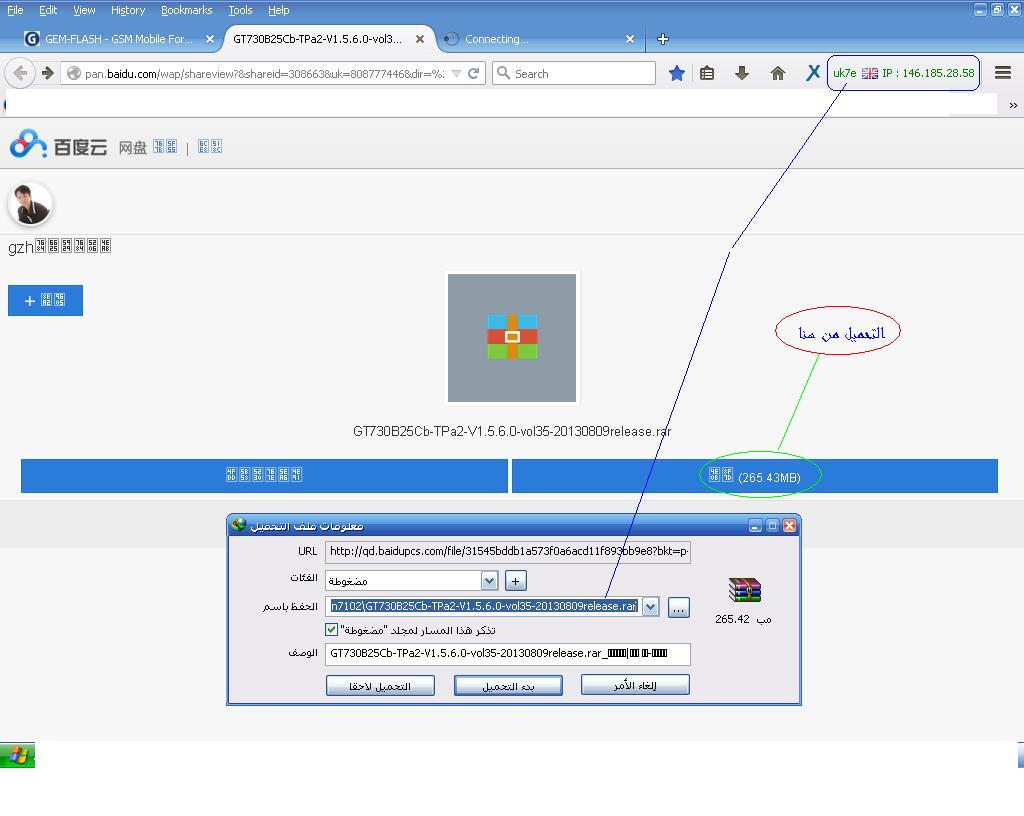Click the bookmark star icon

click(x=677, y=73)
